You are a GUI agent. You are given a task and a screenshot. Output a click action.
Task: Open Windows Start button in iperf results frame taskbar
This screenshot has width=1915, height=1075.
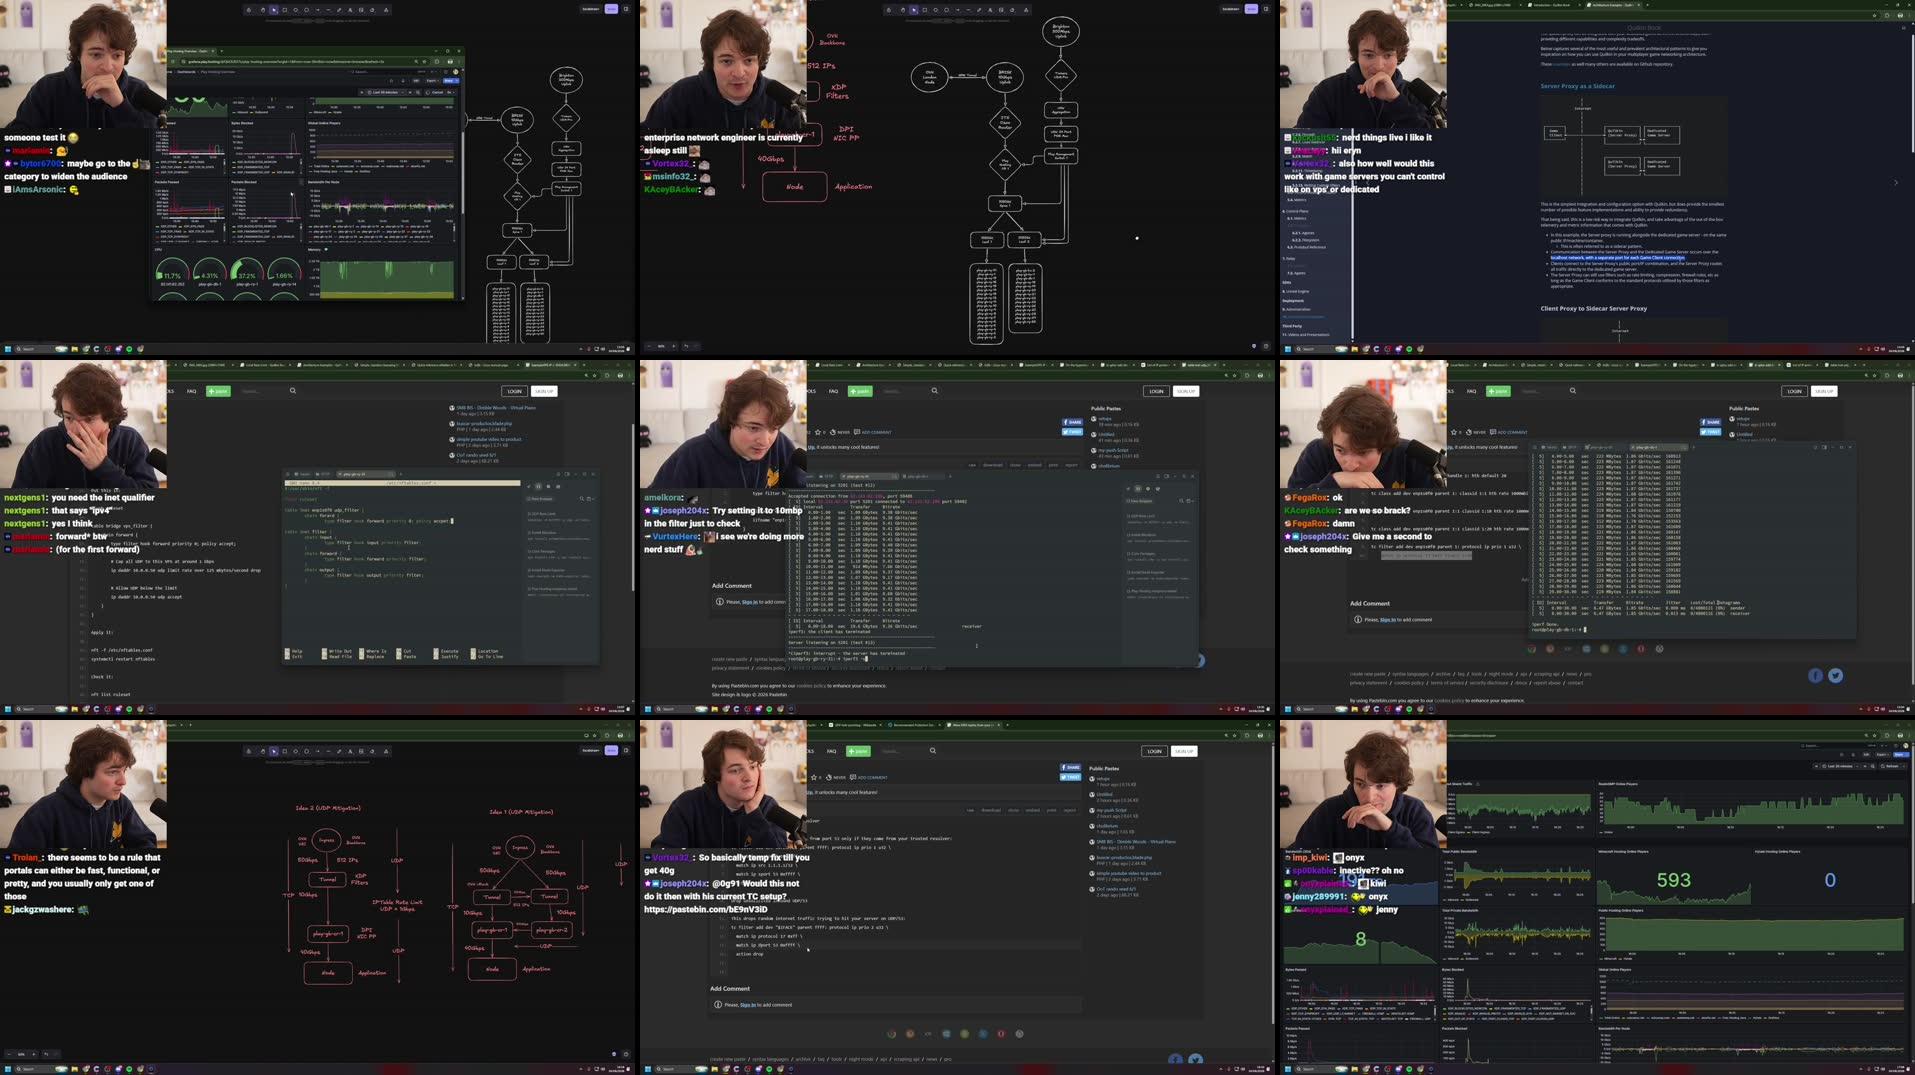1288,709
